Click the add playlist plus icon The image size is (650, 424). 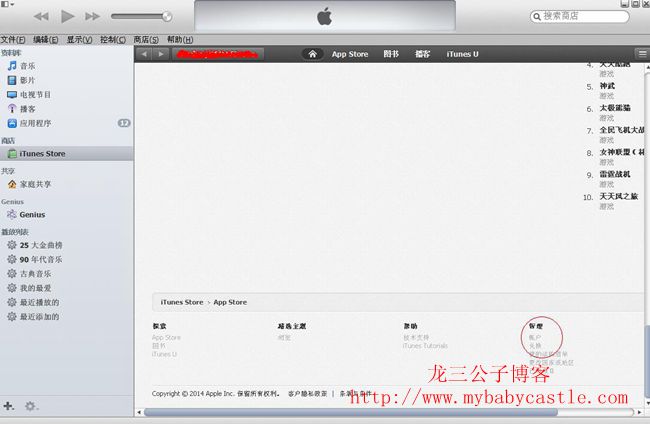[9, 406]
